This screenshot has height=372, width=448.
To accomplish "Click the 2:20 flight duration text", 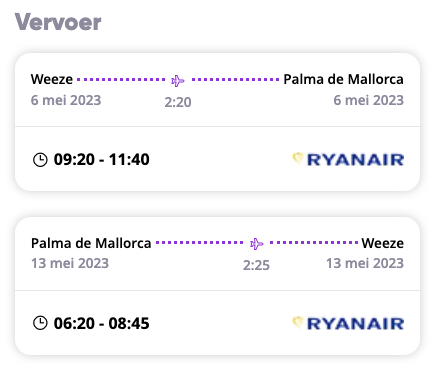I will (178, 102).
